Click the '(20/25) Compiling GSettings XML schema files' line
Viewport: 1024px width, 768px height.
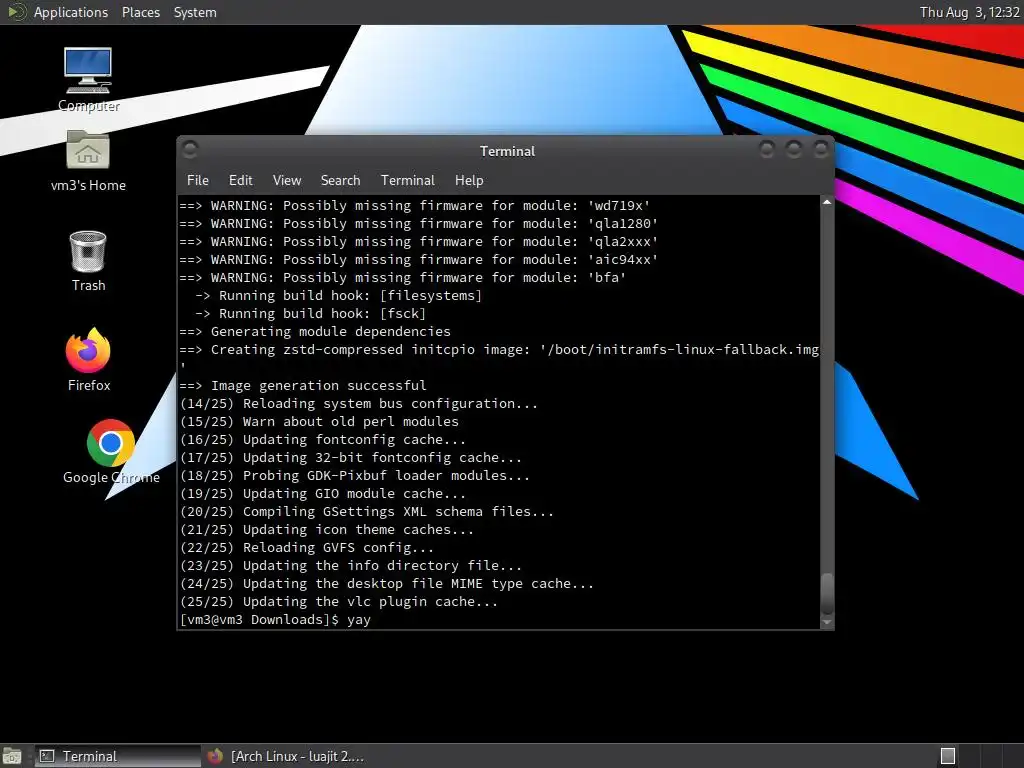[366, 511]
